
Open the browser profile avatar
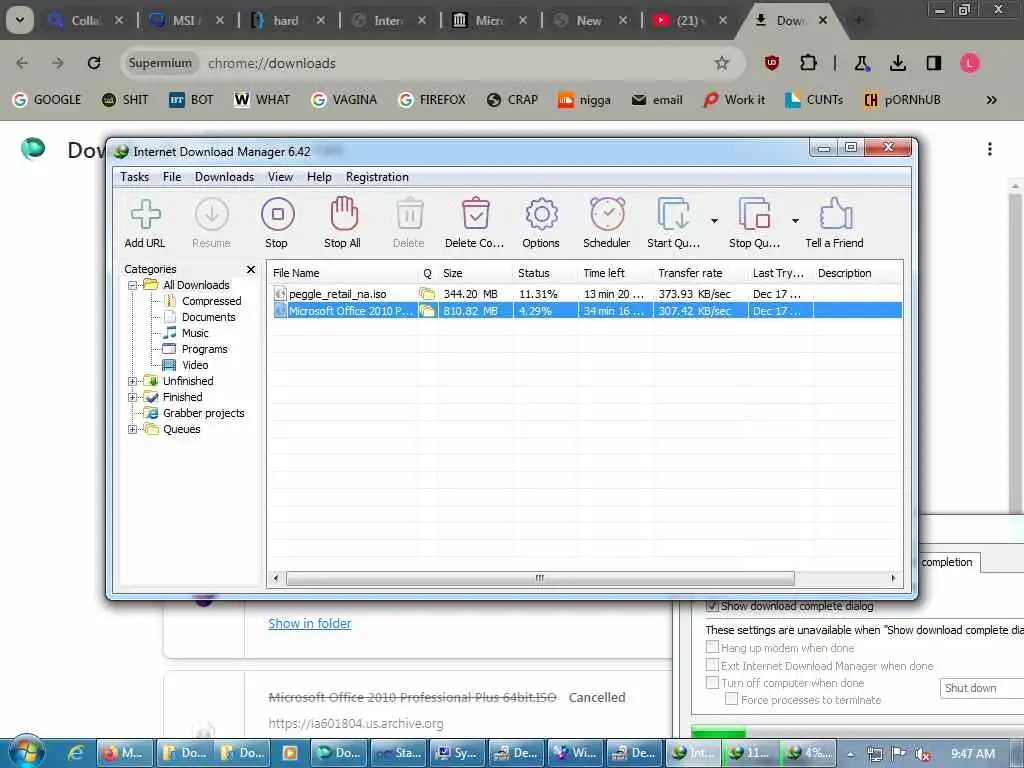(x=970, y=63)
